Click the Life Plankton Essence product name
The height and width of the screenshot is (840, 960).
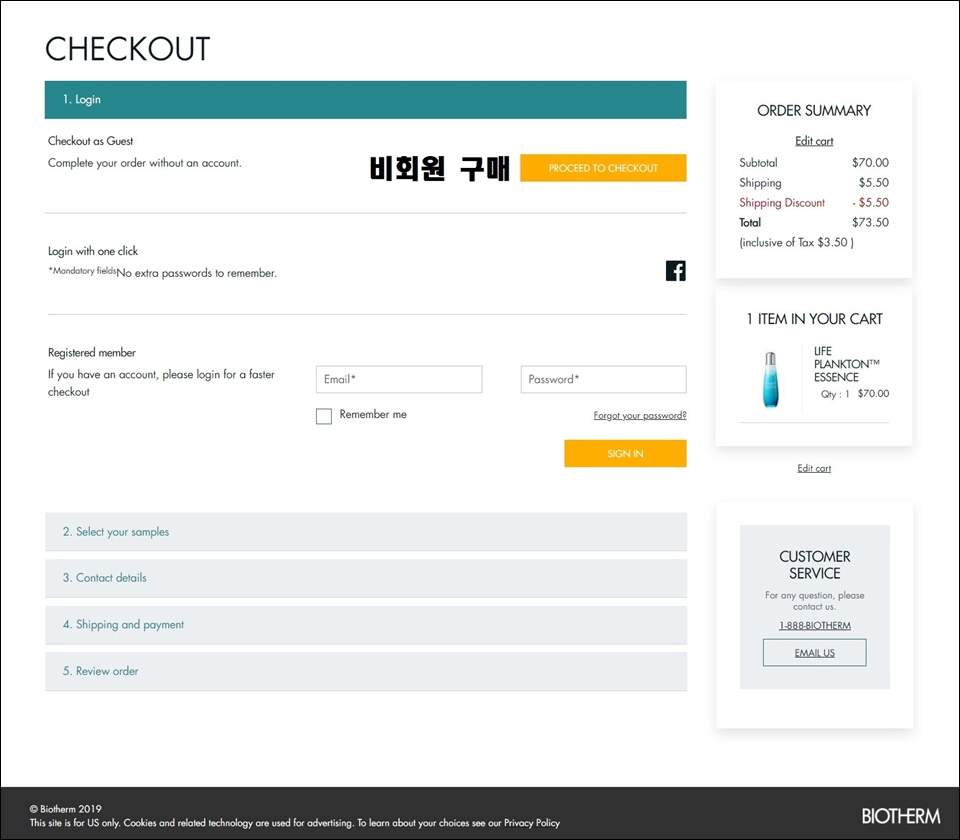(x=846, y=364)
